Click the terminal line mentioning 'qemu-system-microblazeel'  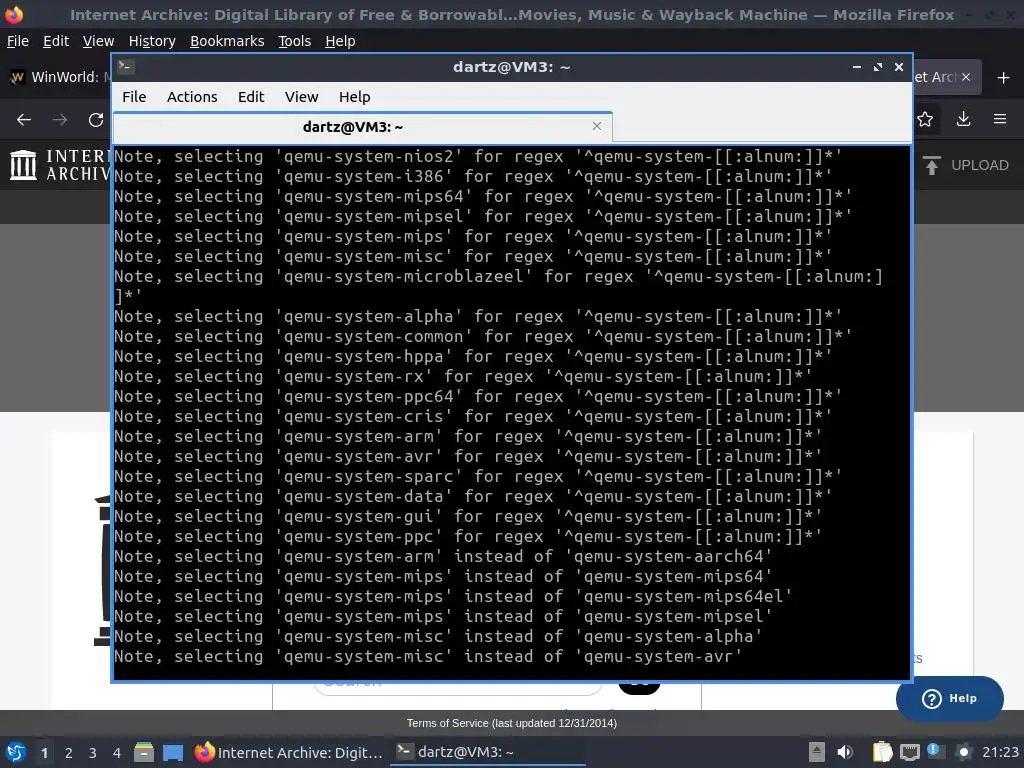pyautogui.click(x=498, y=287)
